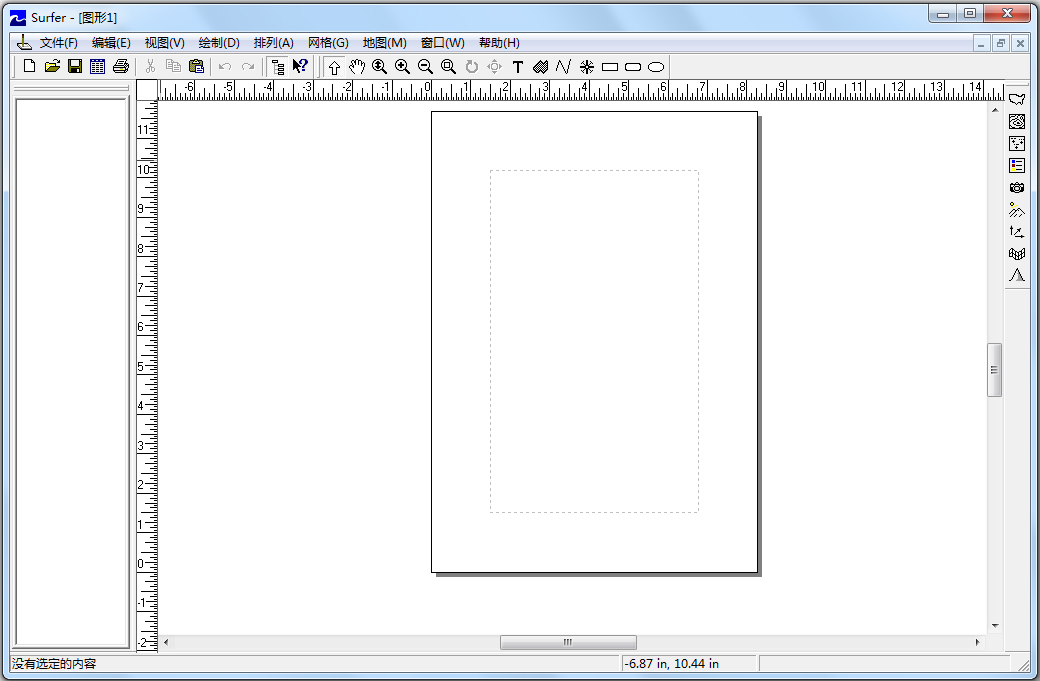The height and width of the screenshot is (681, 1040).
Task: Click the Surfer application icon in title bar
Action: [18, 17]
